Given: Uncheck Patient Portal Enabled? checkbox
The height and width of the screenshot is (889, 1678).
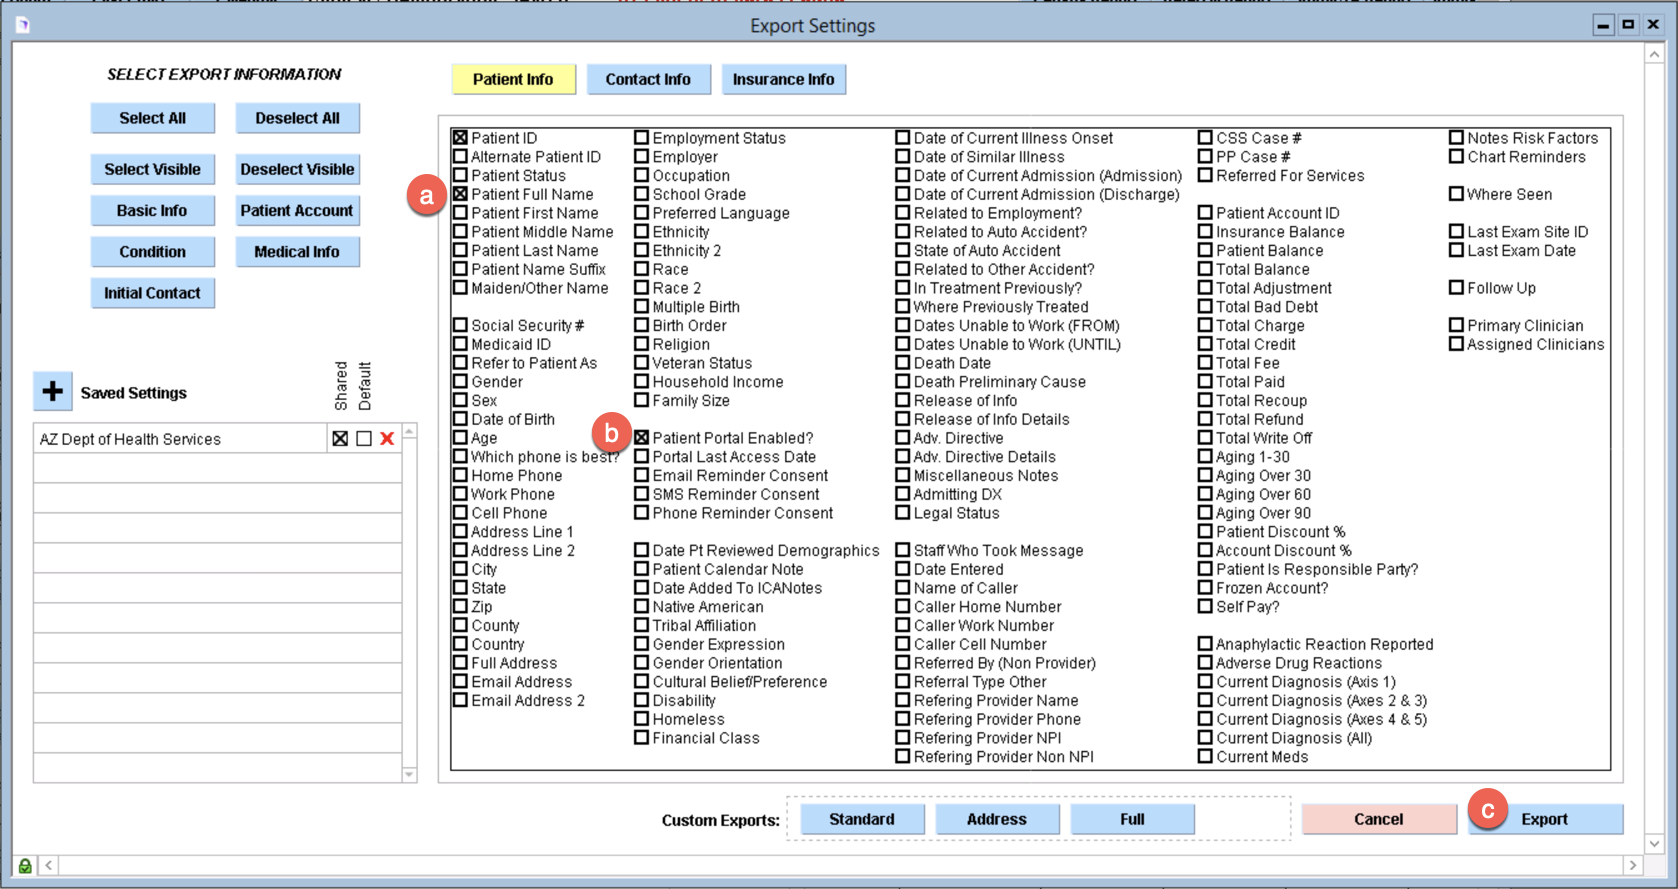Looking at the screenshot, I should 642,438.
